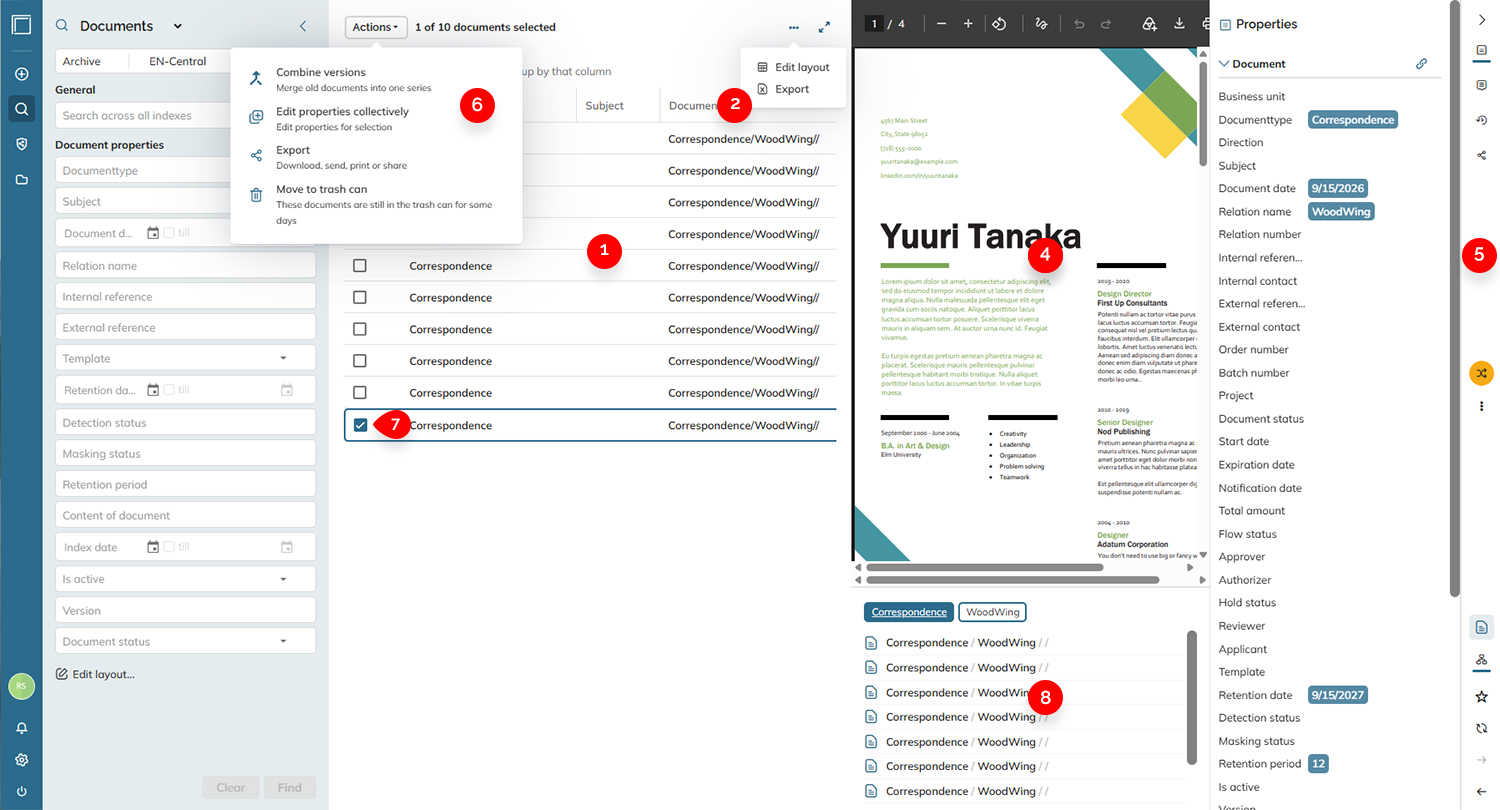This screenshot has width=1500, height=810.
Task: Click the power logout icon
Action: (x=22, y=791)
